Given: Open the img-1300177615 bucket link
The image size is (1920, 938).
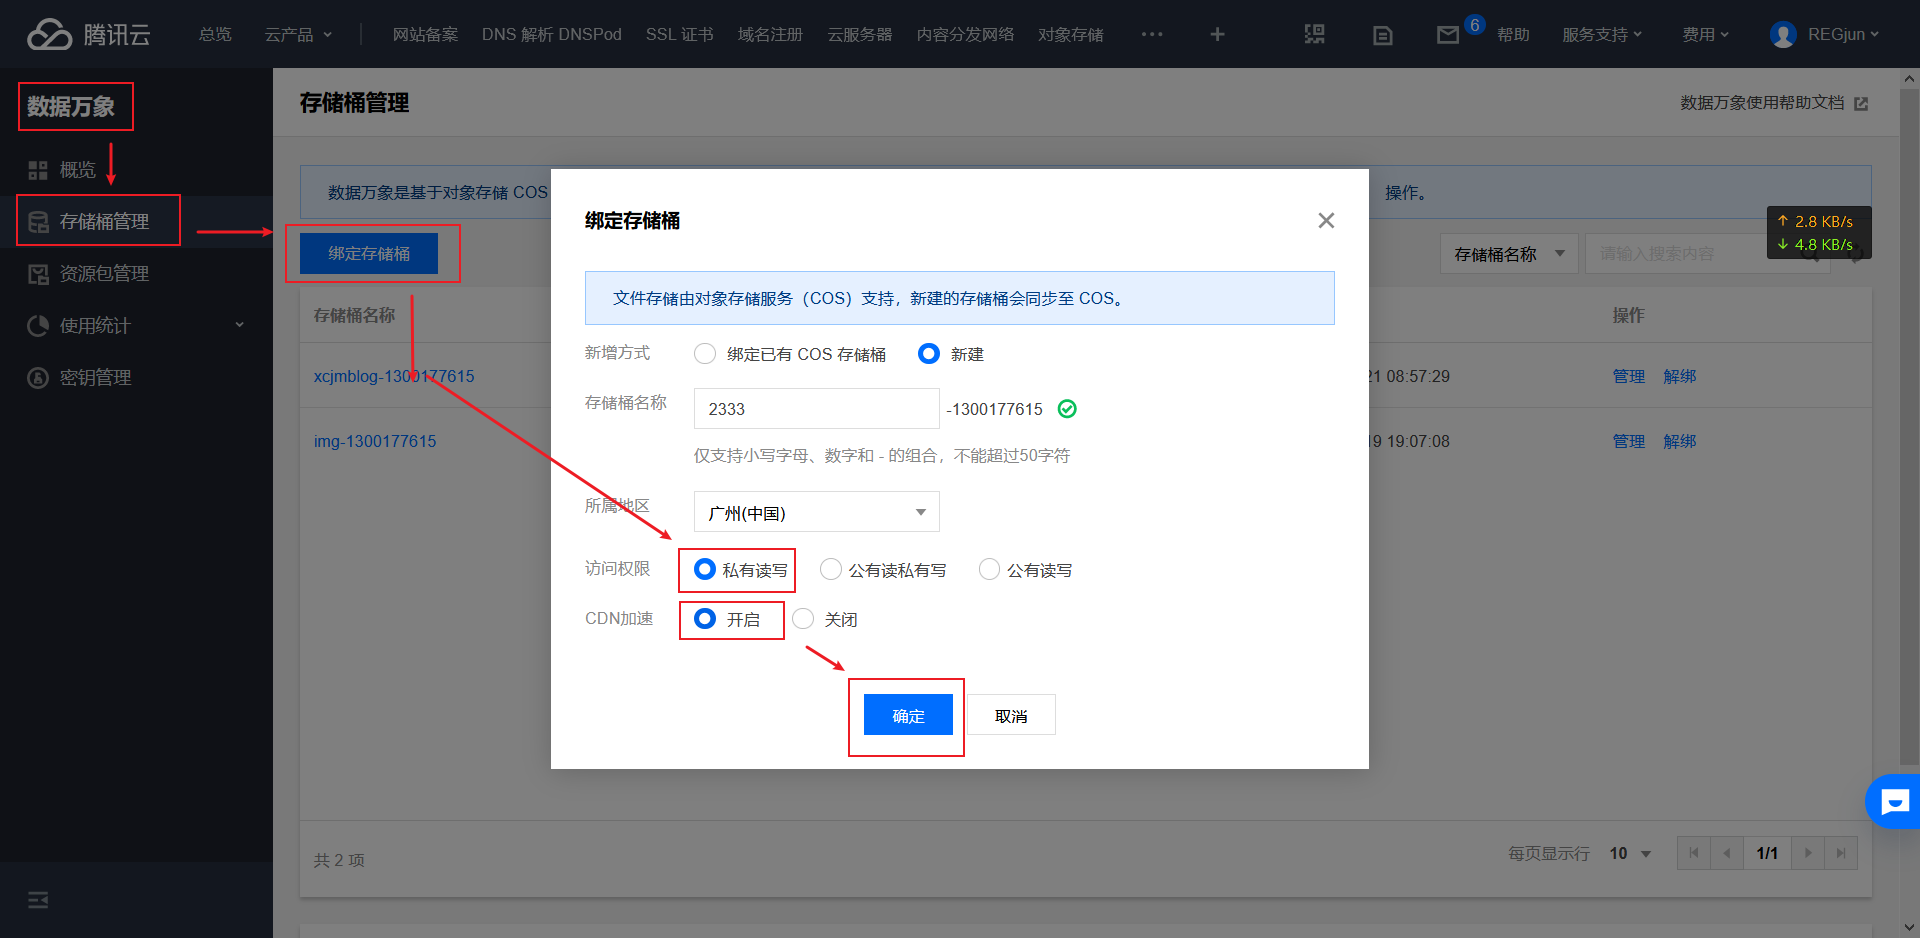Looking at the screenshot, I should [x=375, y=441].
